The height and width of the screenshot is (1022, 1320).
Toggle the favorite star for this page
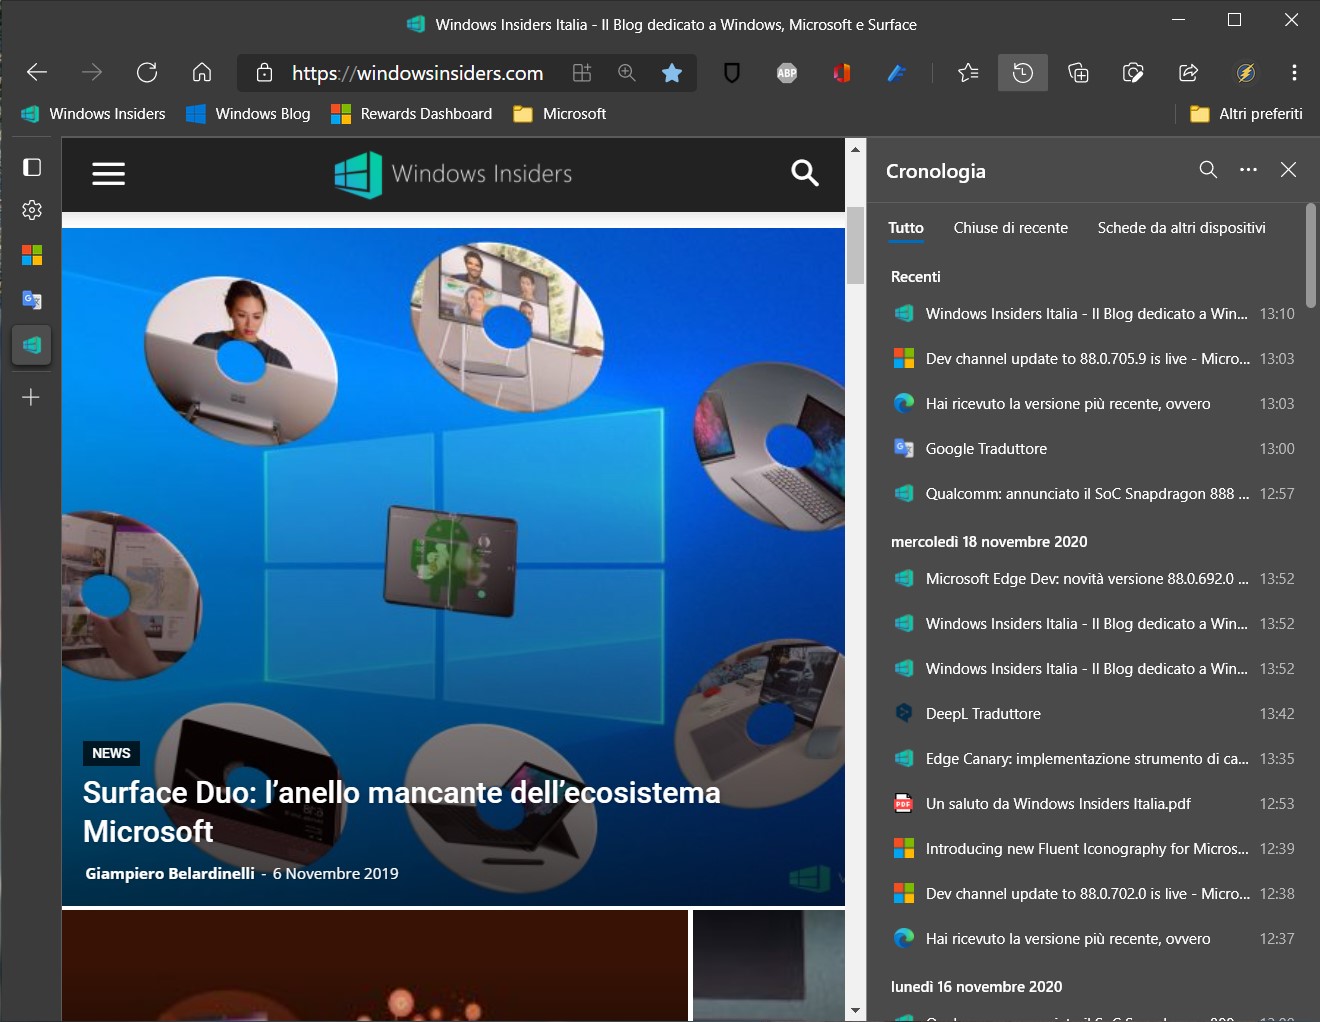672,72
